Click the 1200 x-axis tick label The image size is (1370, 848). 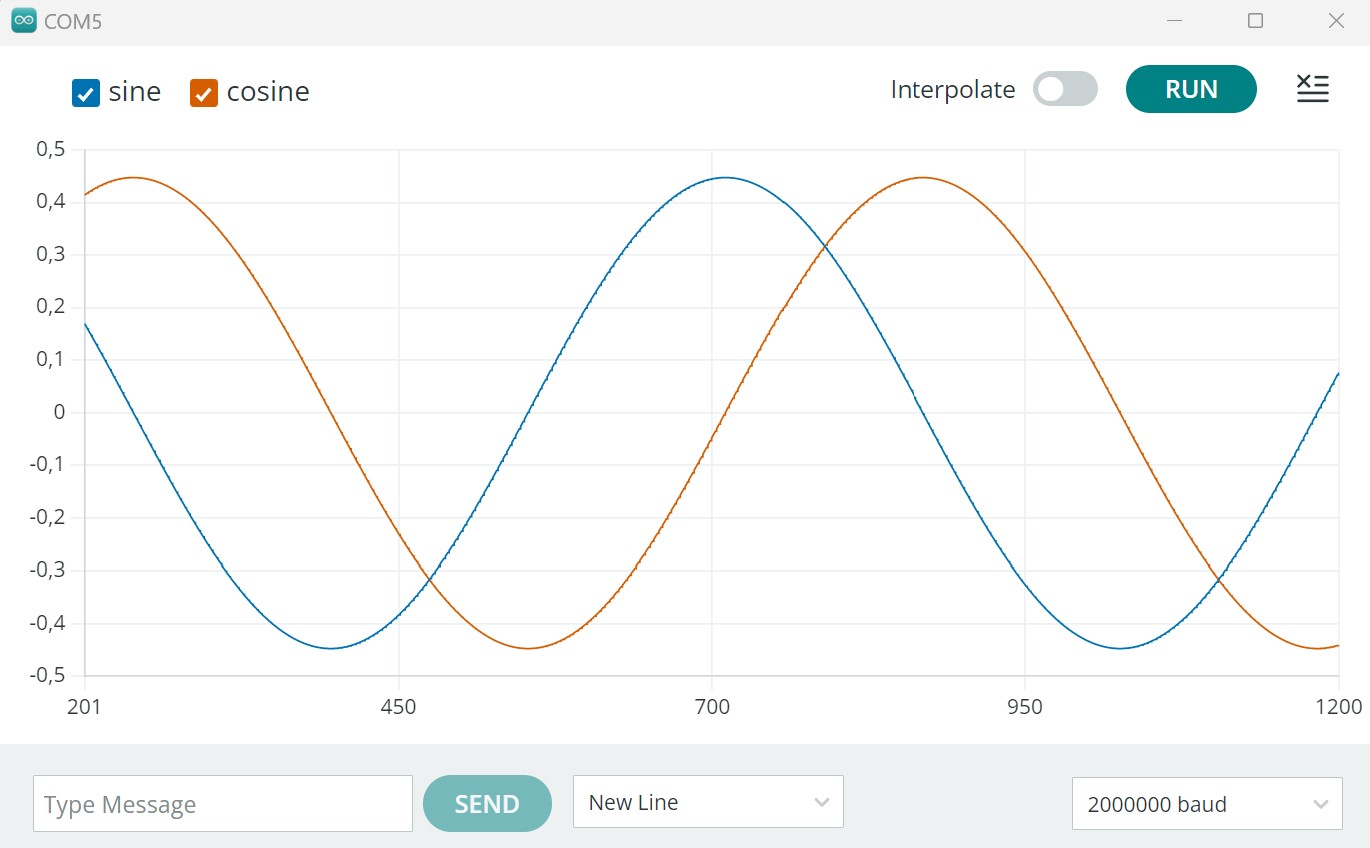coord(1338,708)
